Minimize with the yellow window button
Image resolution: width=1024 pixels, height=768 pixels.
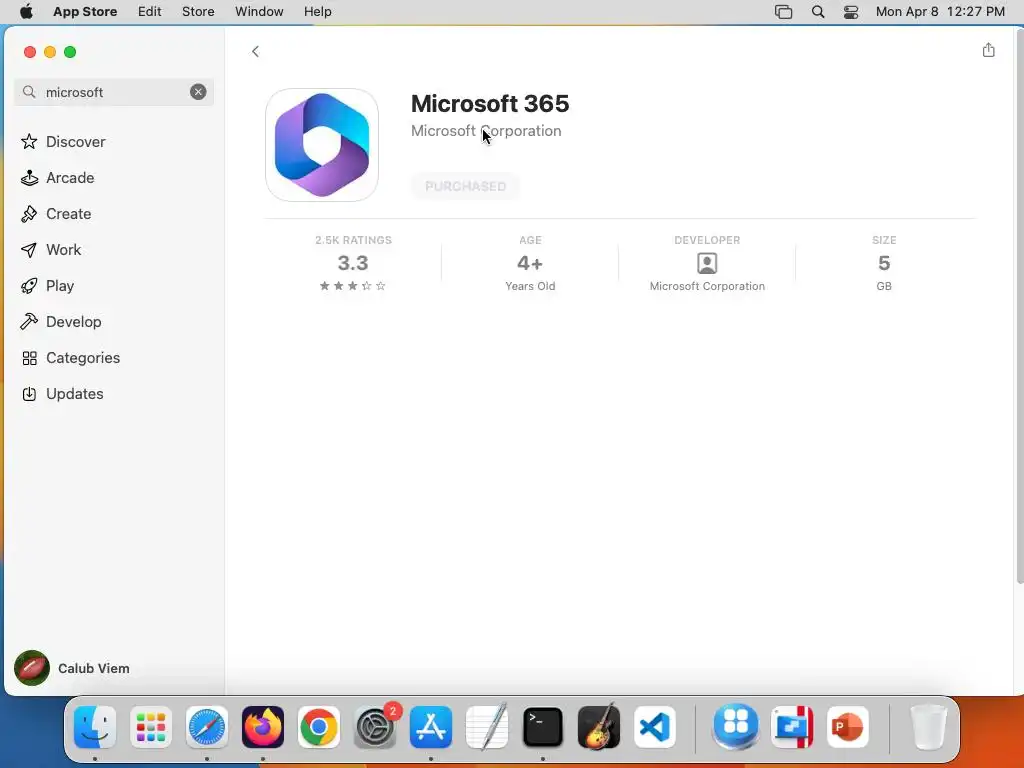(x=50, y=52)
